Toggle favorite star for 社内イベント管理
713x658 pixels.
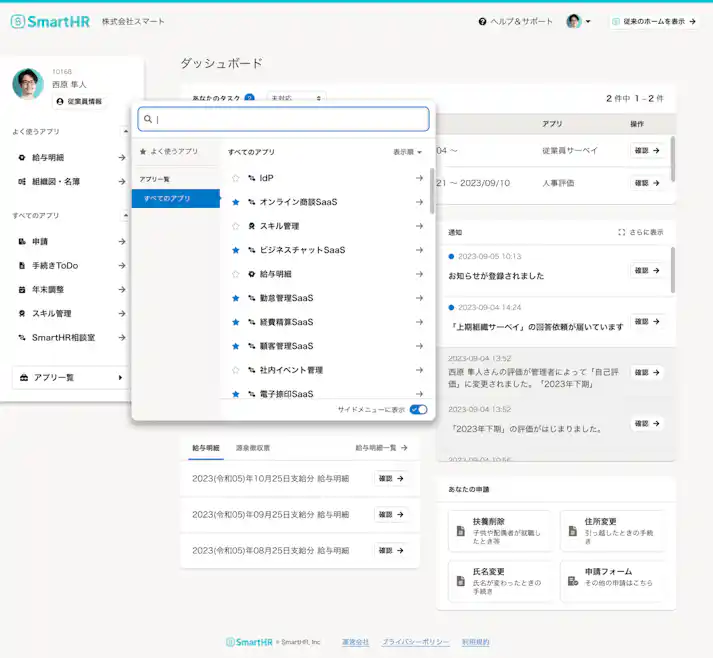(236, 370)
